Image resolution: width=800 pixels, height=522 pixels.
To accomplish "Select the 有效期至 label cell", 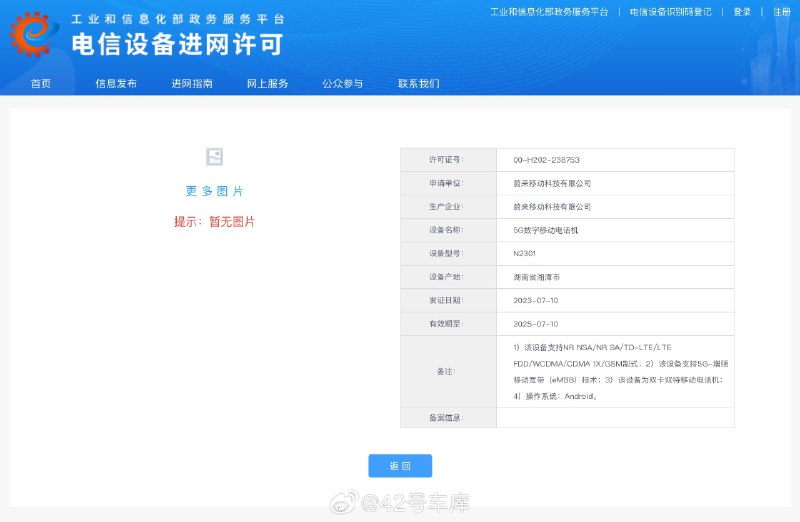I will [x=448, y=324].
